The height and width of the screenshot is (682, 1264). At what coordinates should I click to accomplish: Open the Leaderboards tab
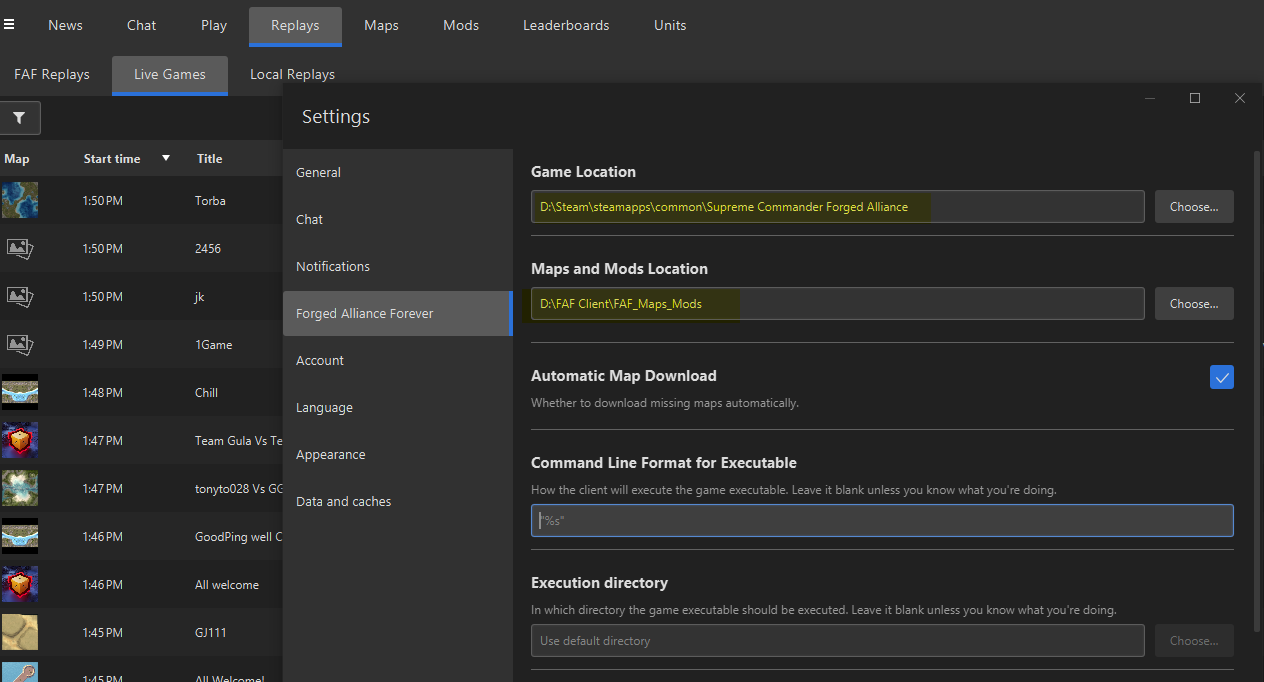(566, 25)
